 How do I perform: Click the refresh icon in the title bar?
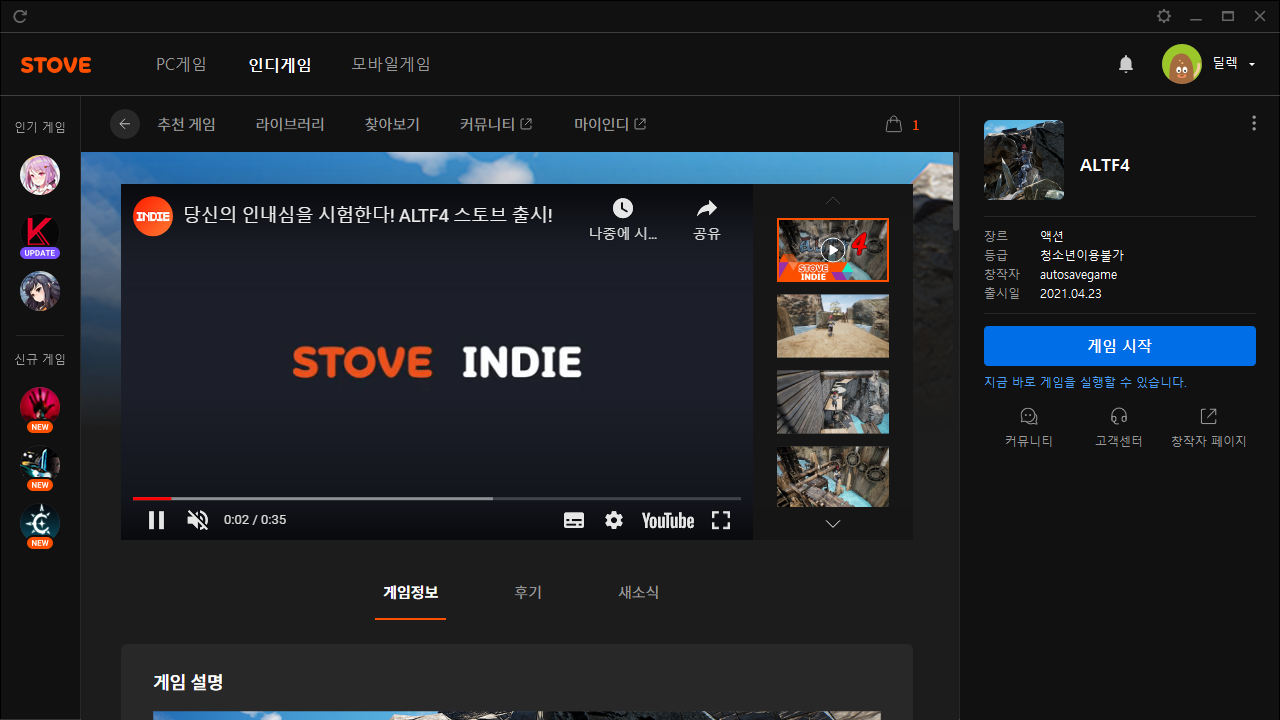(20, 16)
